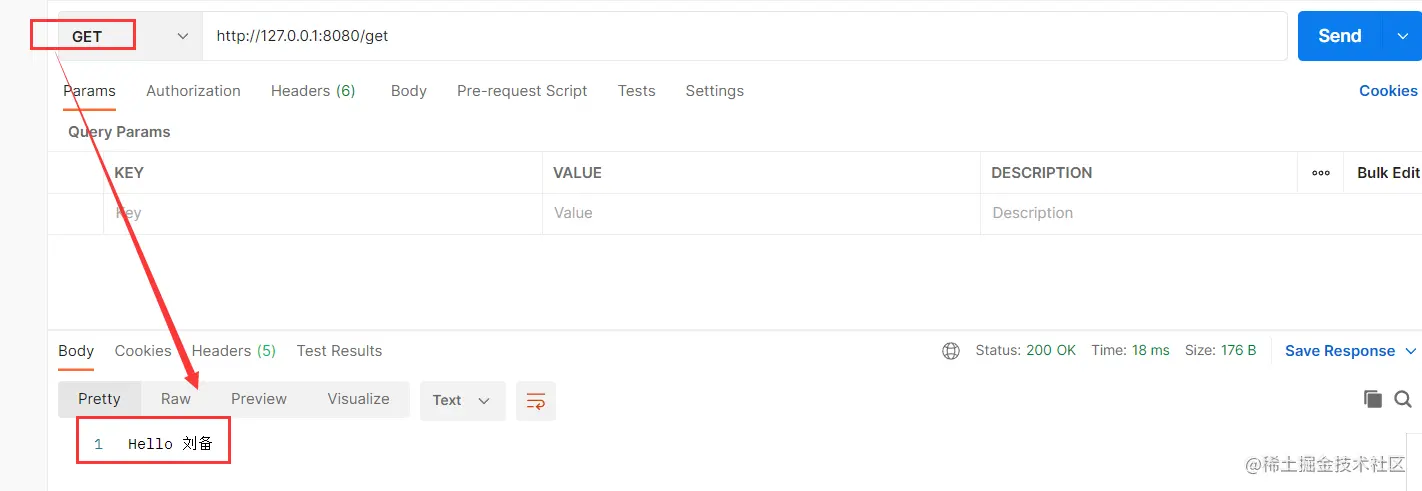Open the Send button dropdown arrow
Viewport: 1422px width, 491px height.
(x=1401, y=36)
